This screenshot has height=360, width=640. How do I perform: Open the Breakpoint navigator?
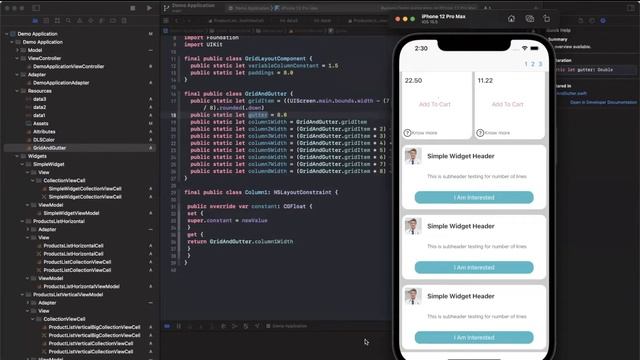pos(113,20)
